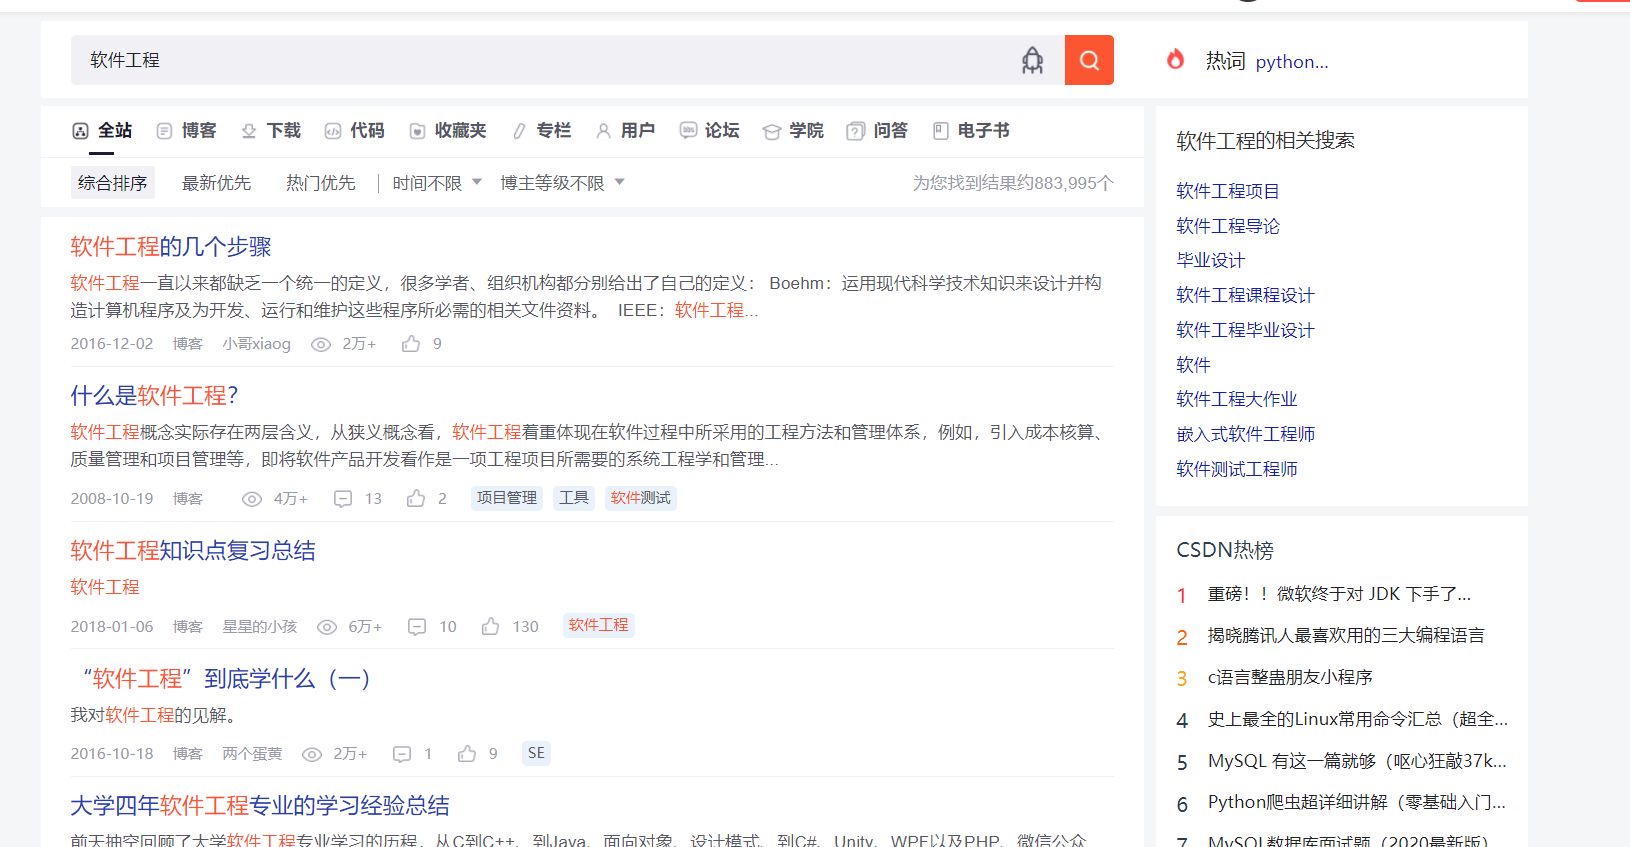Image resolution: width=1630 pixels, height=847 pixels.
Task: Open related search 软件工程大作业
Action: click(1237, 399)
